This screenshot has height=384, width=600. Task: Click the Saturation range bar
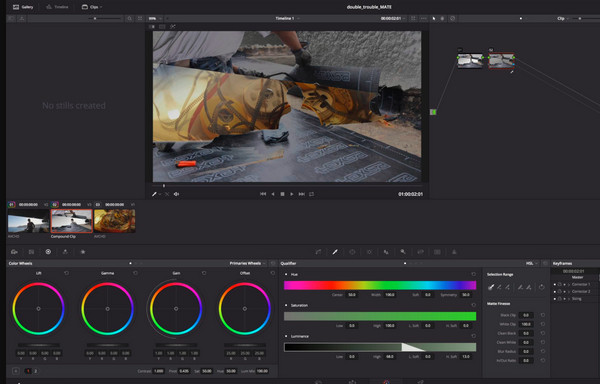point(380,316)
